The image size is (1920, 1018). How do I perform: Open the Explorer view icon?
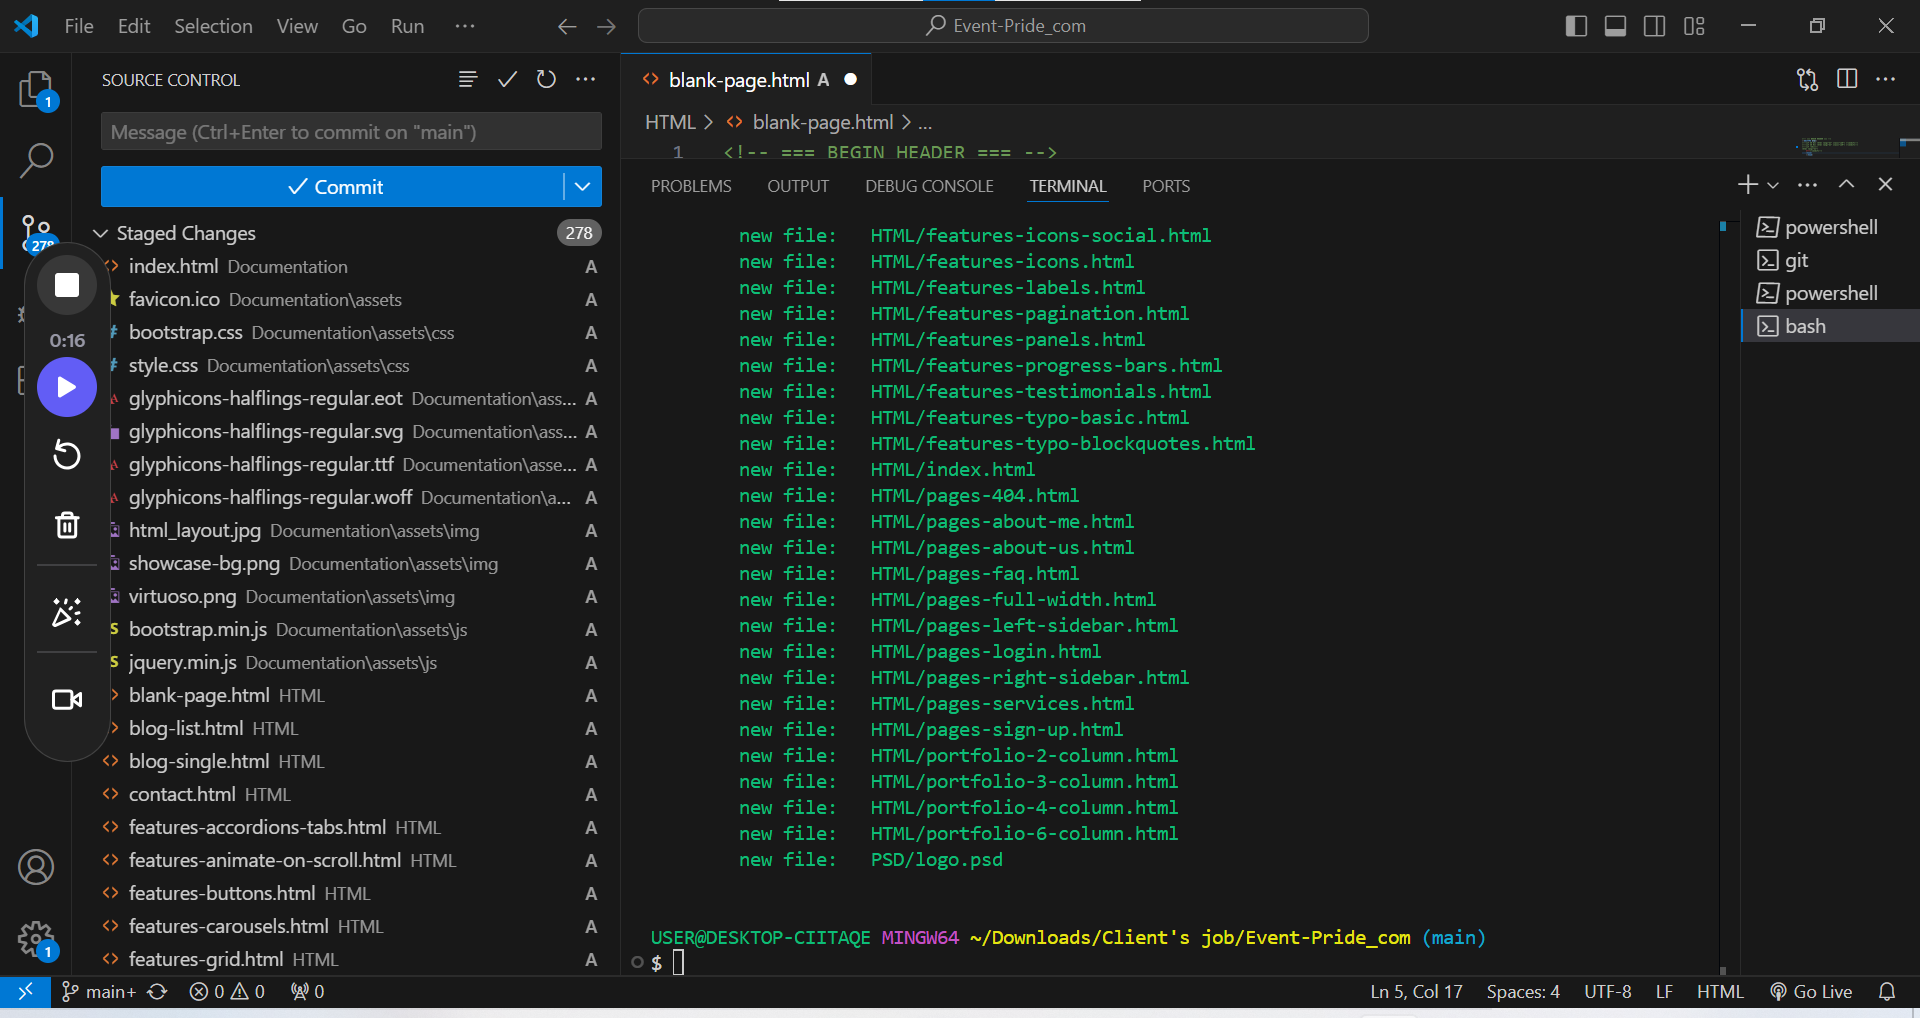tap(36, 90)
